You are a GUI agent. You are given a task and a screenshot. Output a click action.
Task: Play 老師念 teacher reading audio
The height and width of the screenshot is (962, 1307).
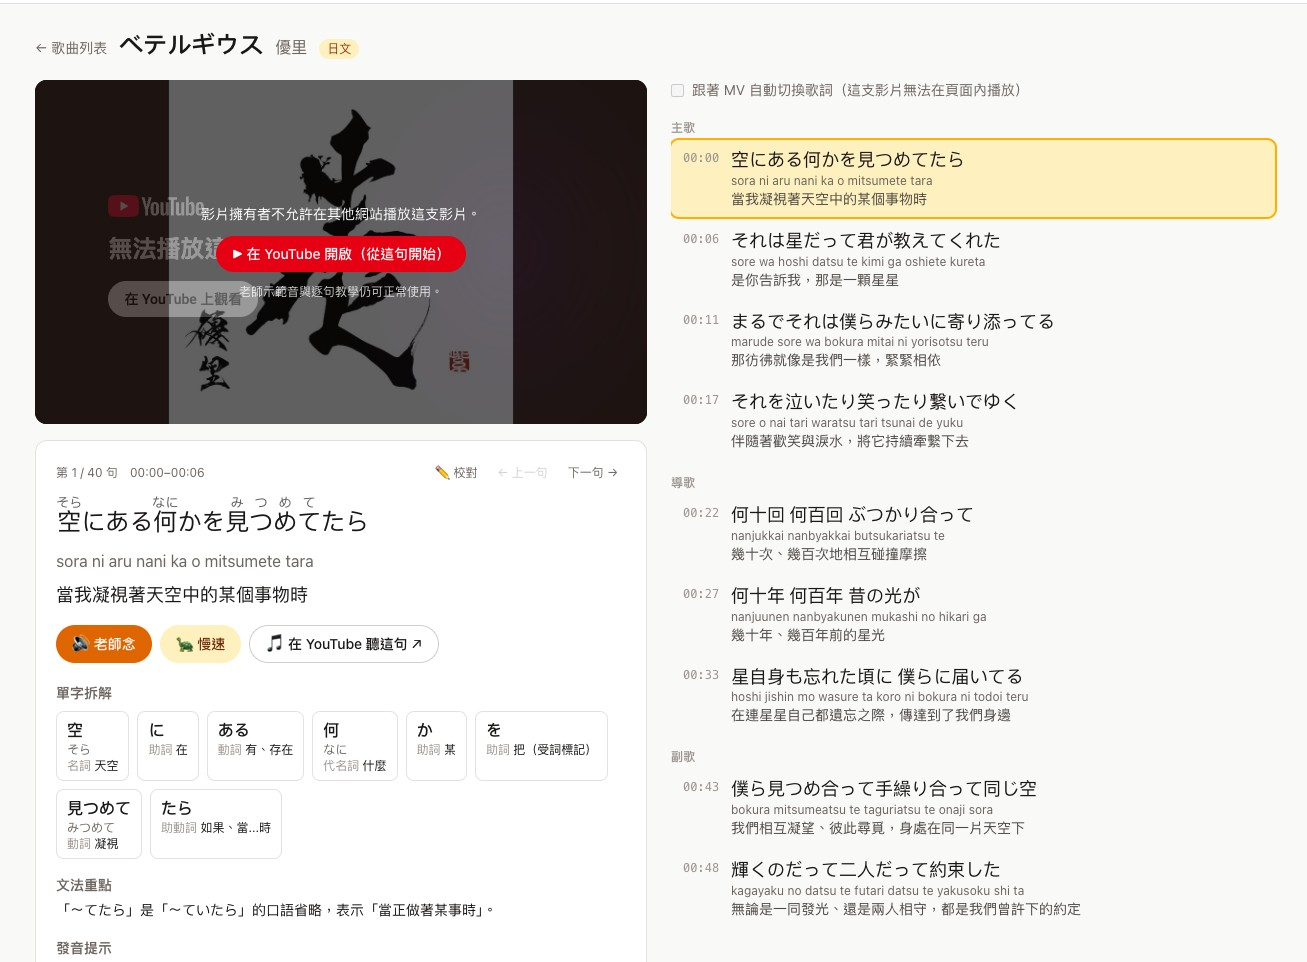click(x=104, y=644)
